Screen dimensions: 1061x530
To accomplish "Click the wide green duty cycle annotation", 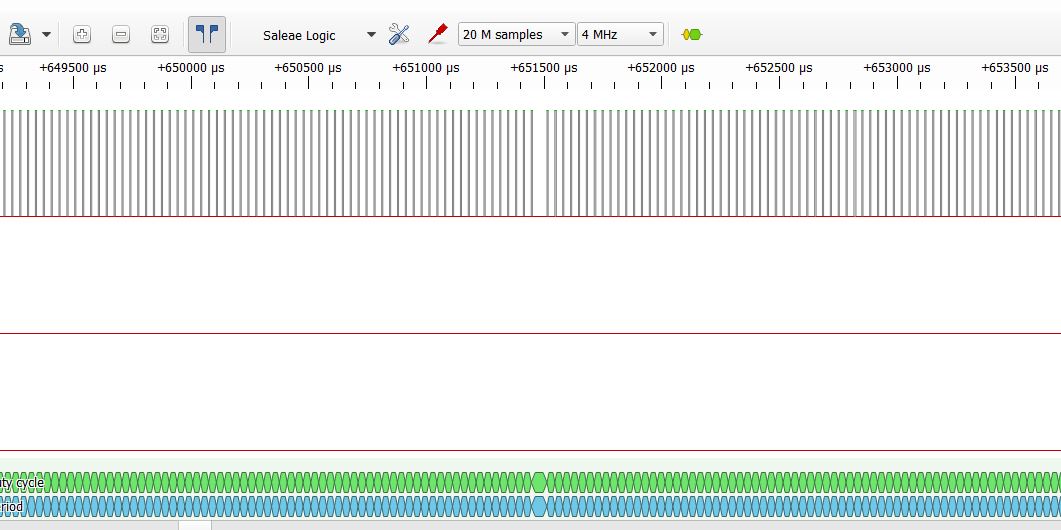I will (x=539, y=483).
